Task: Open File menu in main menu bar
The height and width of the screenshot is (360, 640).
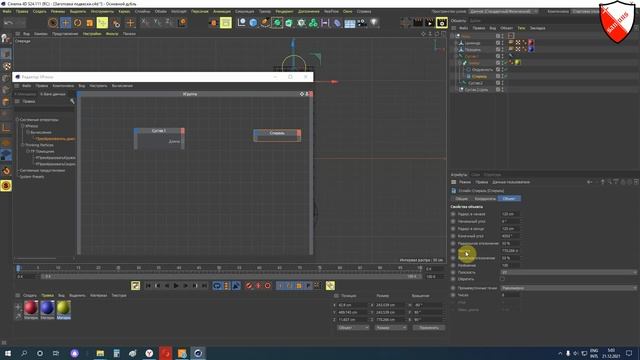Action: 7,11
